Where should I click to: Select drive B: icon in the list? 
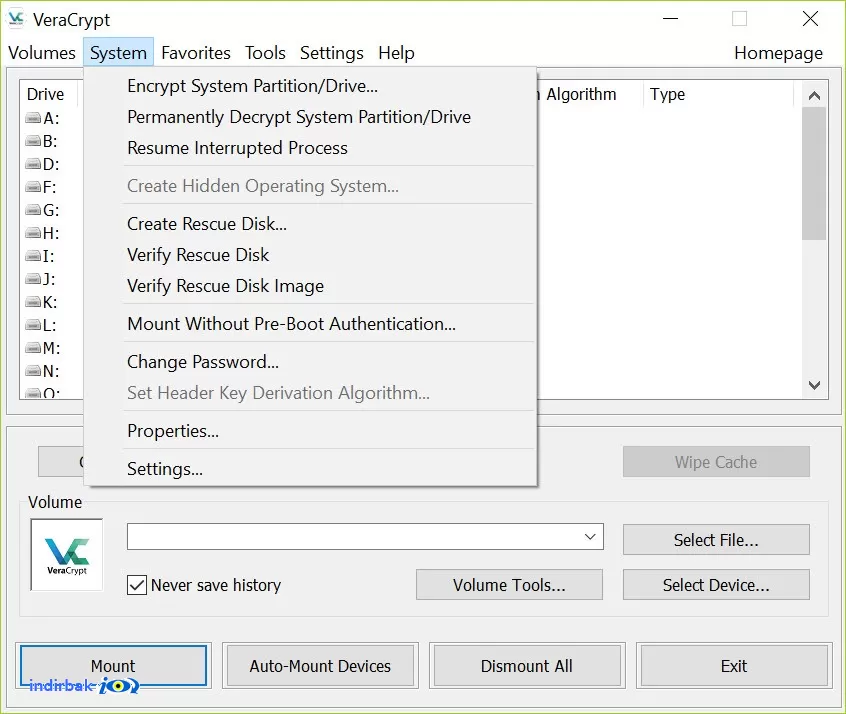(x=33, y=141)
